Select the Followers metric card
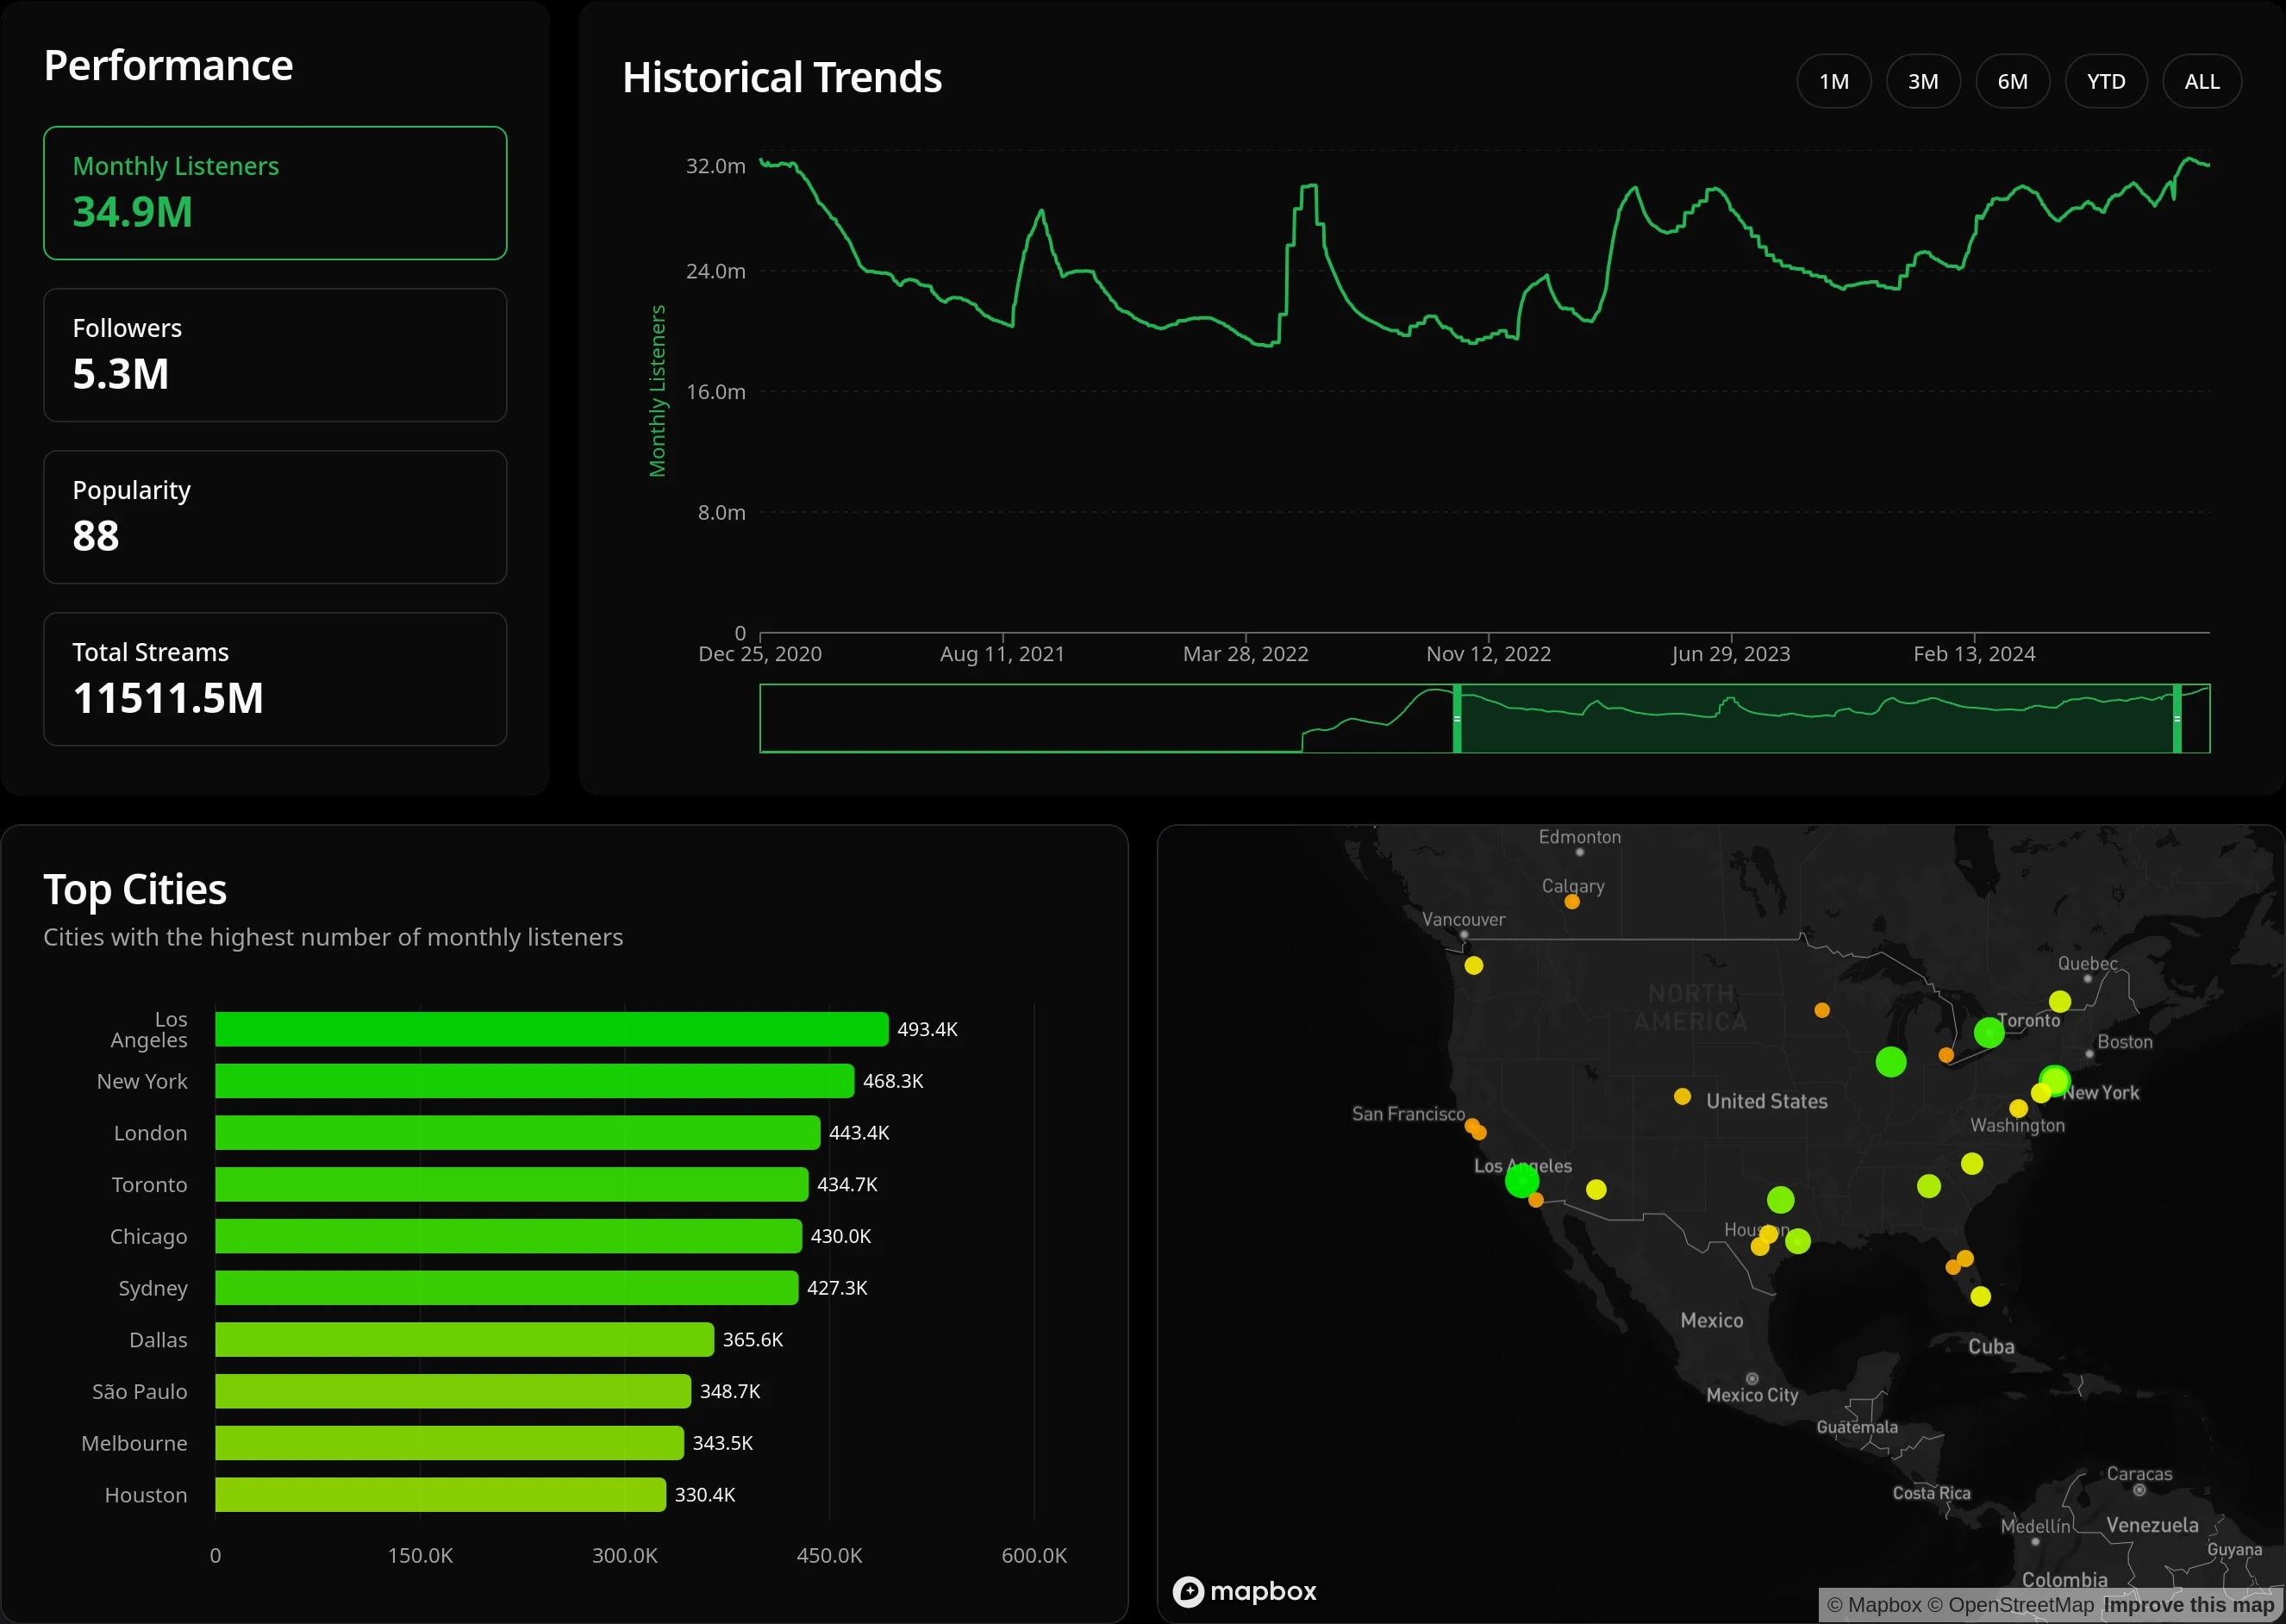2286x1624 pixels. pos(275,354)
